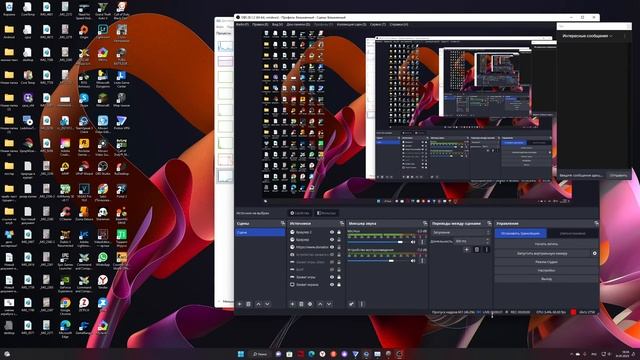Viewport: 640px width, 360px height.
Task: Click the taskbar Search box
Action: click(x=260, y=354)
